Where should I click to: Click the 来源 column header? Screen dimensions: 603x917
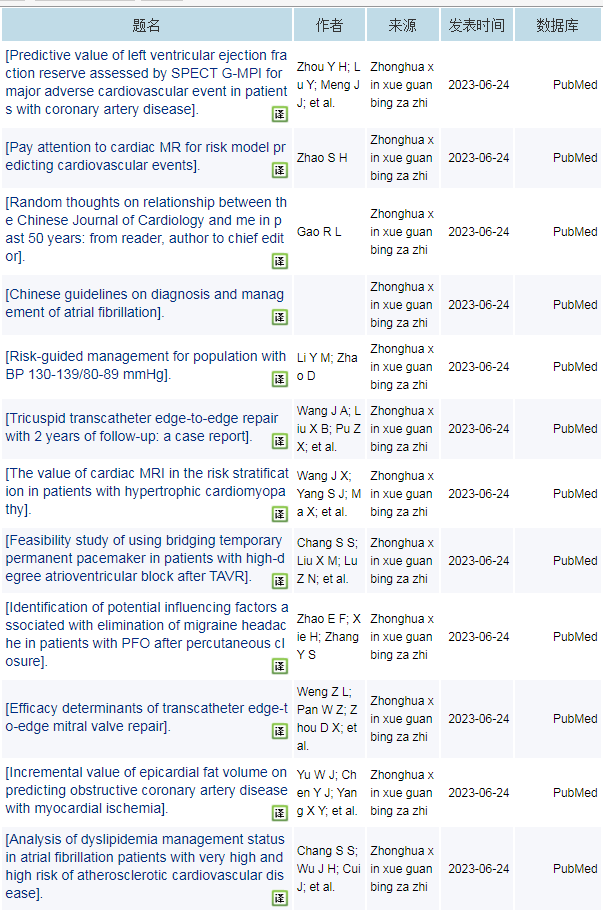click(402, 25)
